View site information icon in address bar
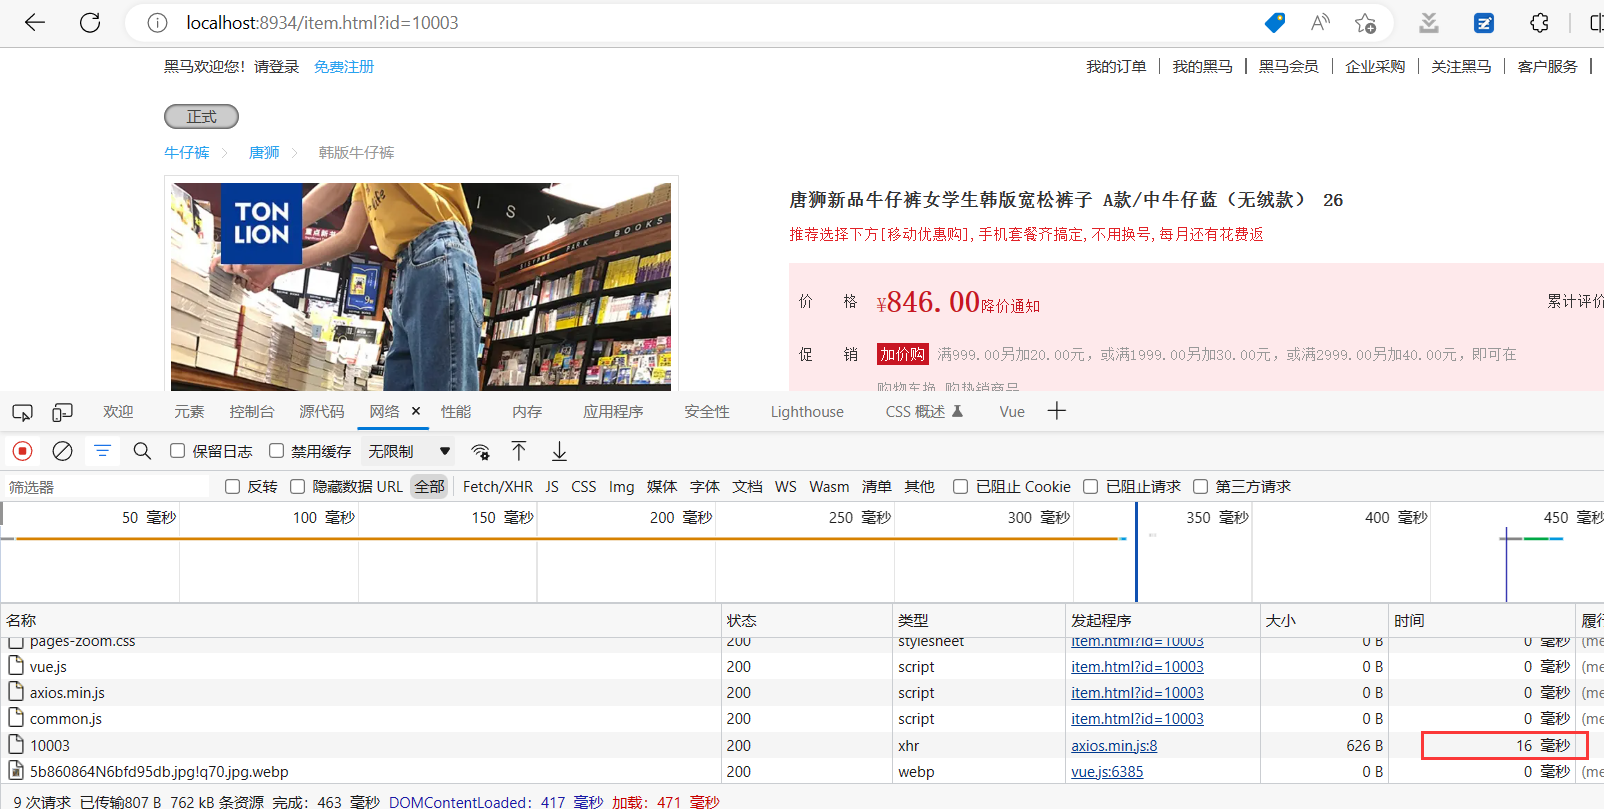The width and height of the screenshot is (1604, 809). (x=157, y=22)
